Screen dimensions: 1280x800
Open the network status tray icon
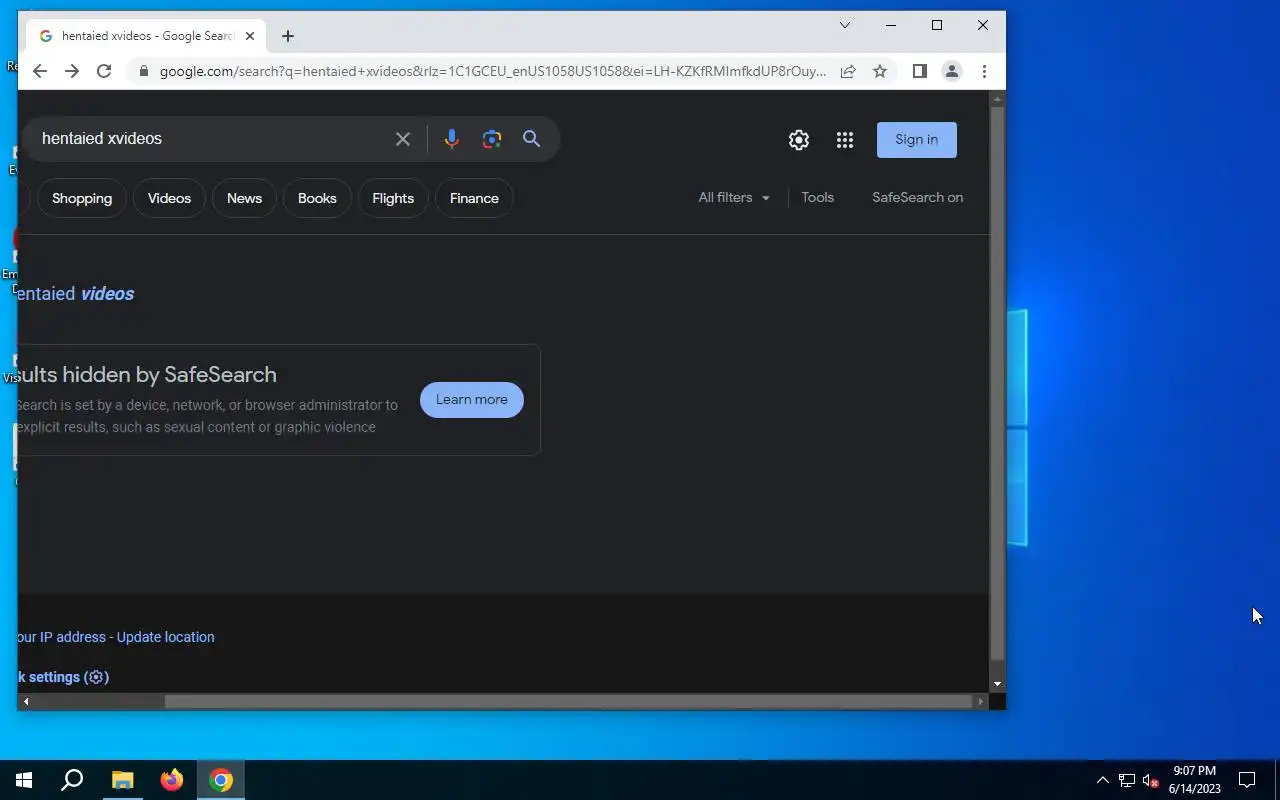[1127, 780]
